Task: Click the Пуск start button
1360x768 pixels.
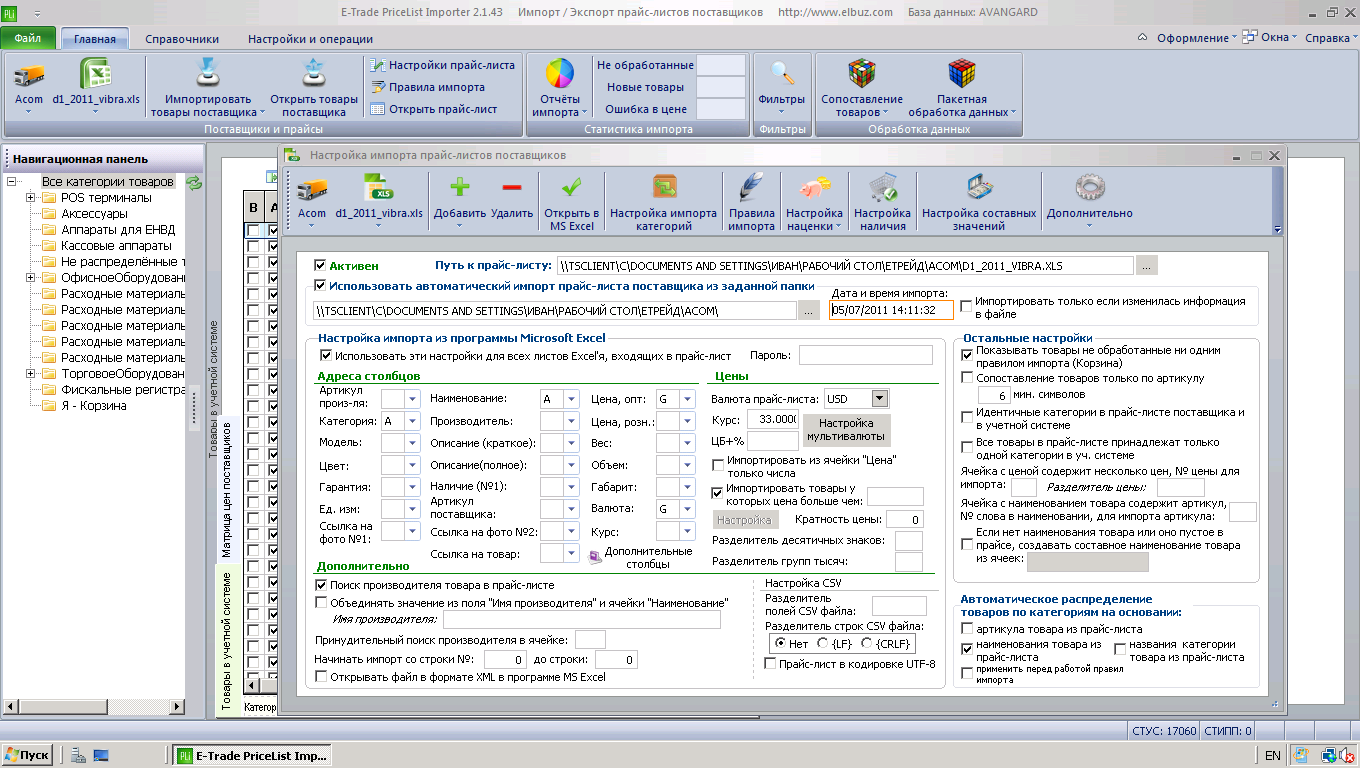Action: point(27,756)
